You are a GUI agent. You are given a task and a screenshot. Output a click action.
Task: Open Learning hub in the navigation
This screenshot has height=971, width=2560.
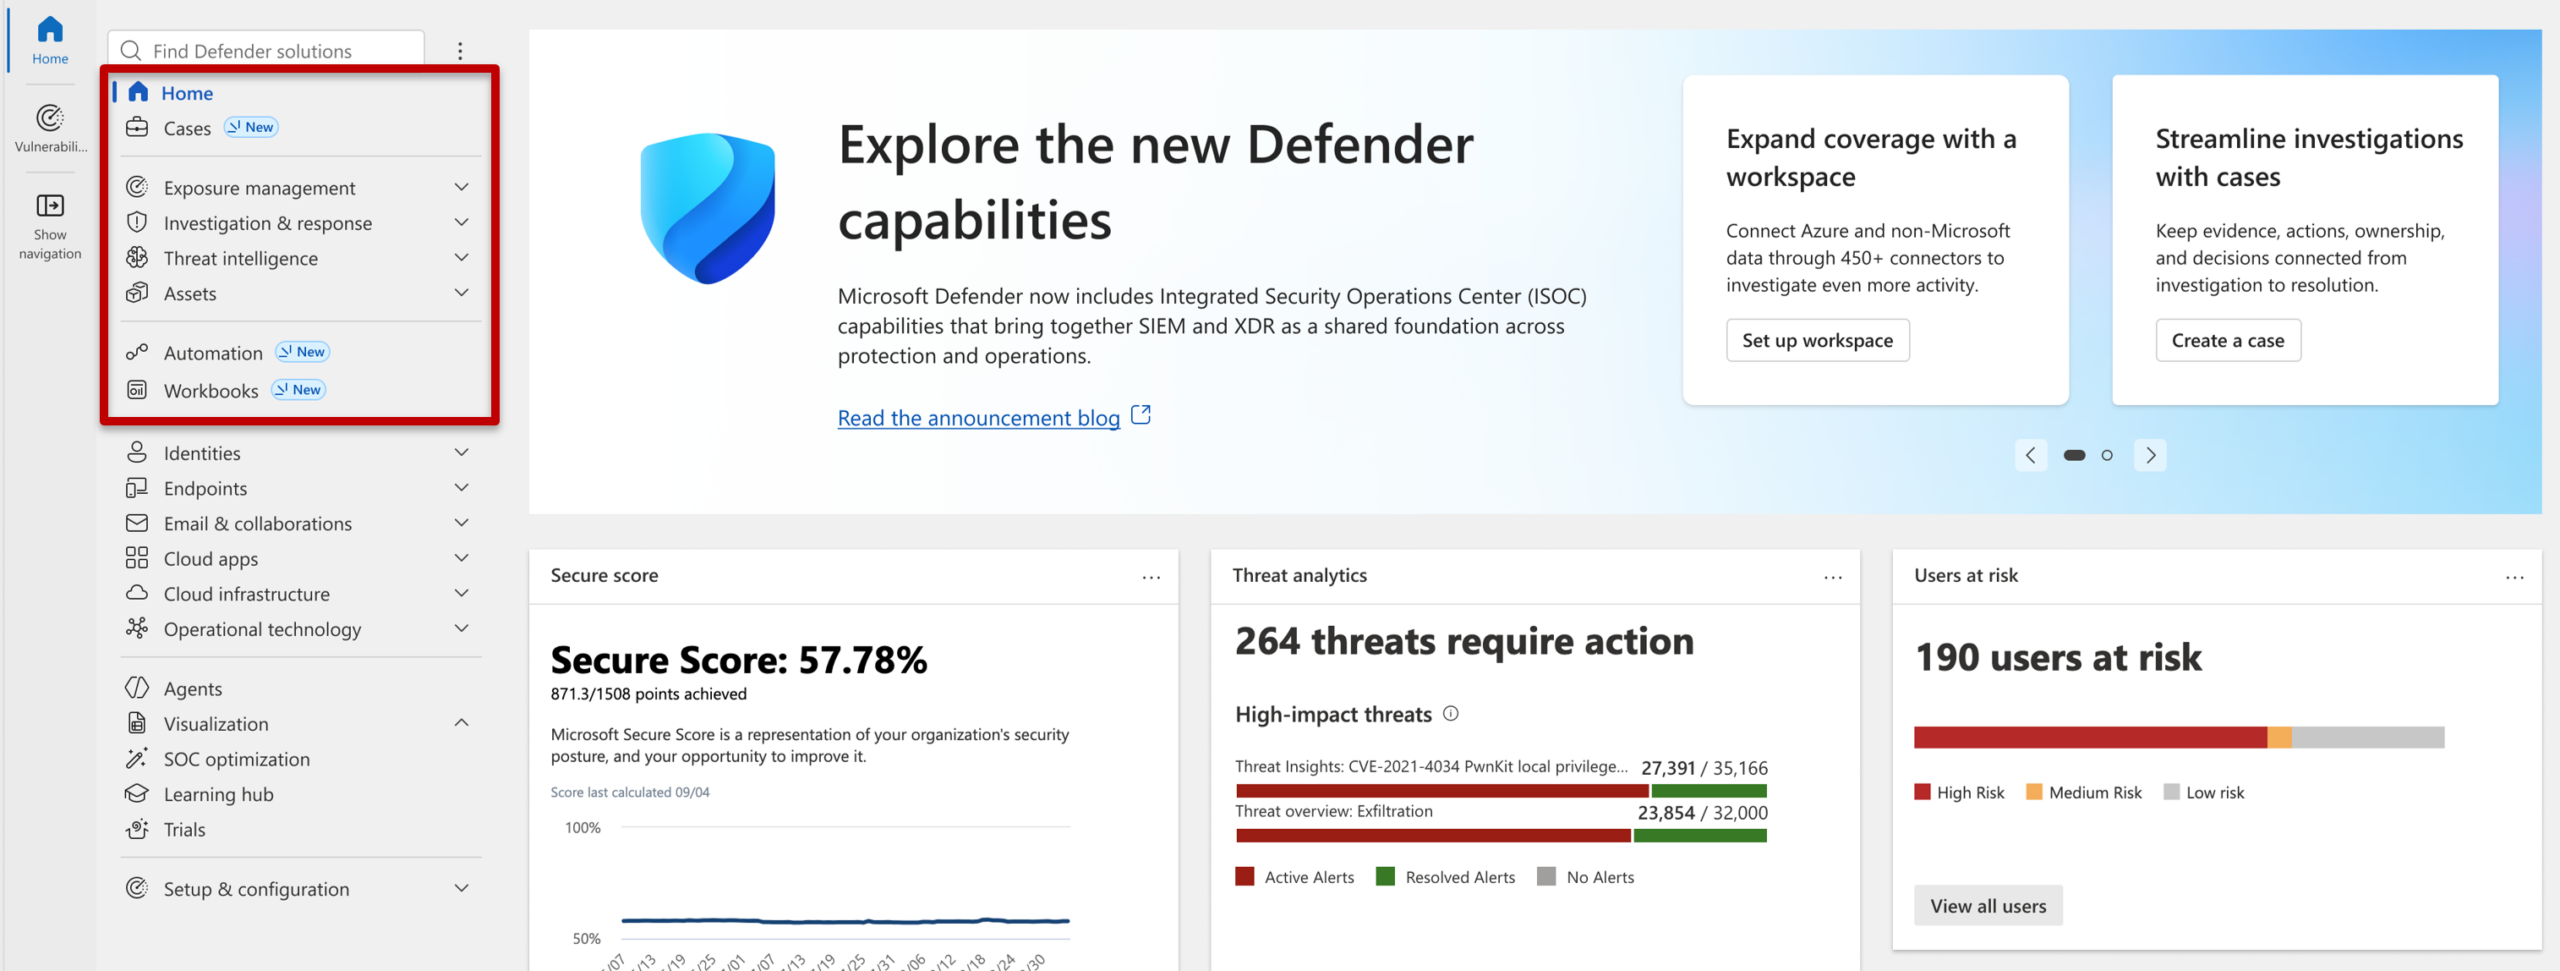(x=218, y=794)
